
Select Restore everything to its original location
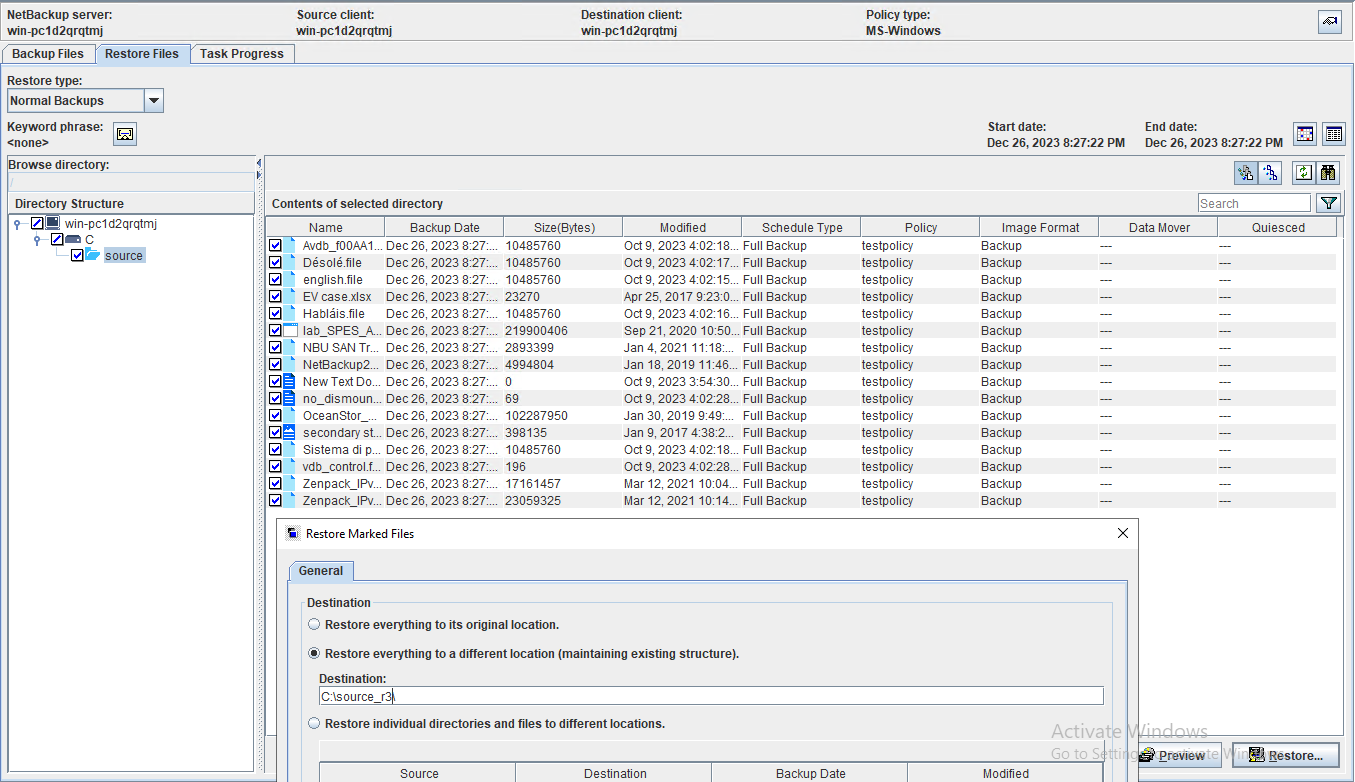coord(314,624)
